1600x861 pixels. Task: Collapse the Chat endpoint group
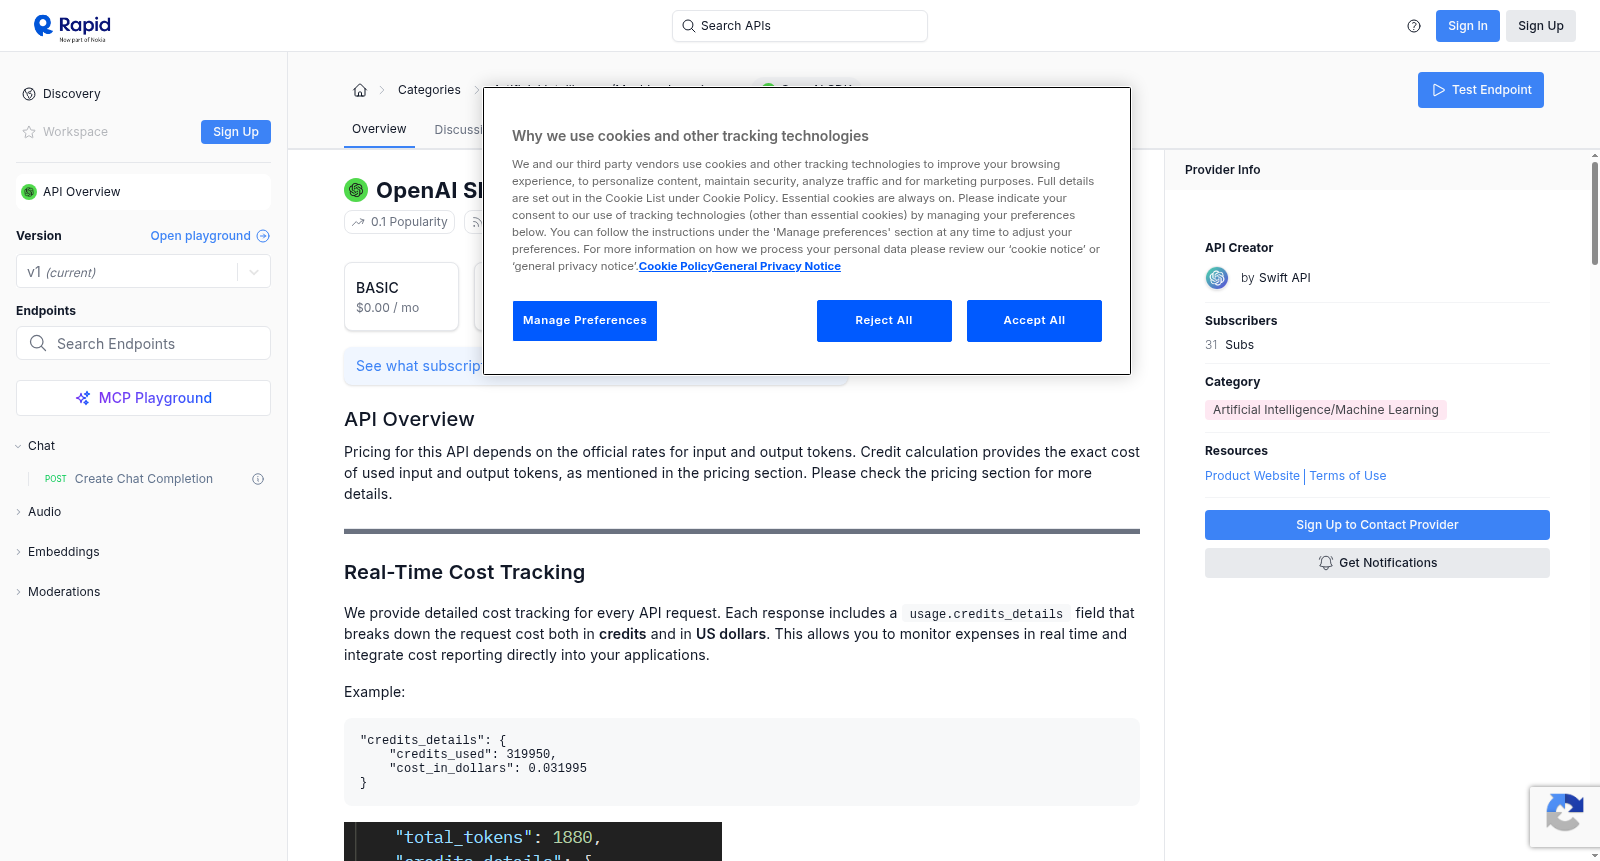tap(18, 446)
